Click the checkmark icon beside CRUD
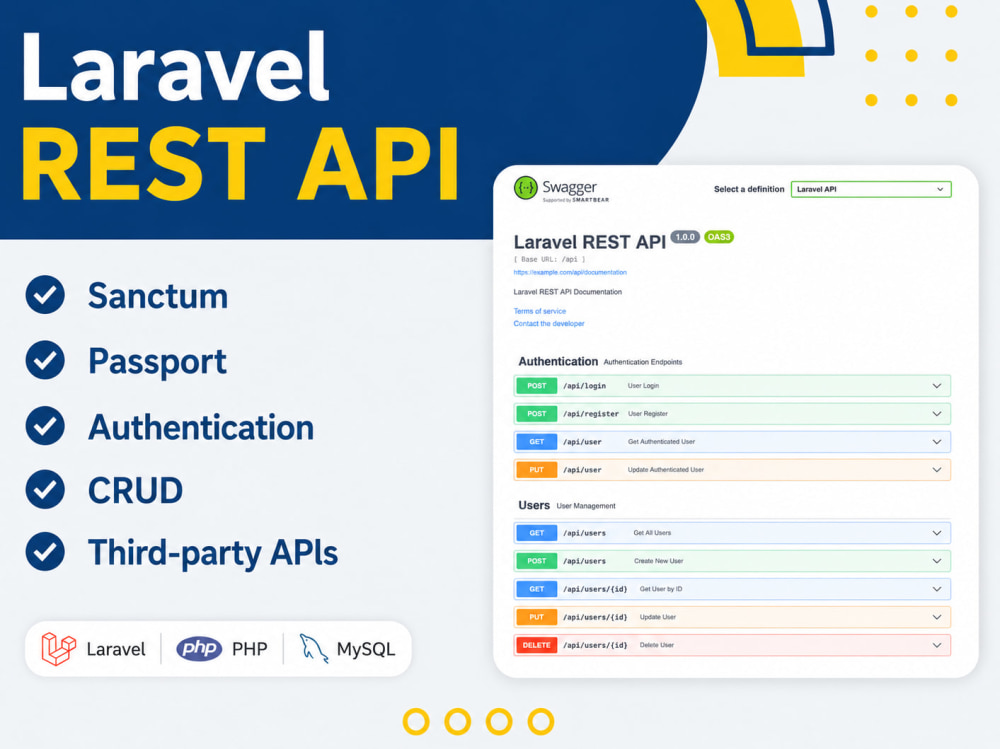Screen dimensions: 1000x749 [x=45, y=489]
